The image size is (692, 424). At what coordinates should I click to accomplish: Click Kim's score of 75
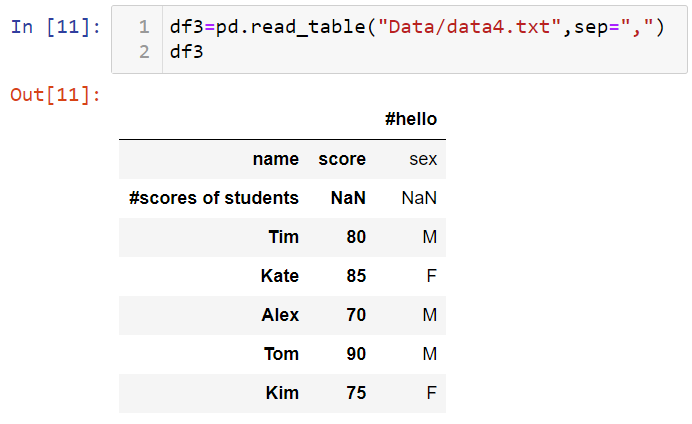coord(356,393)
